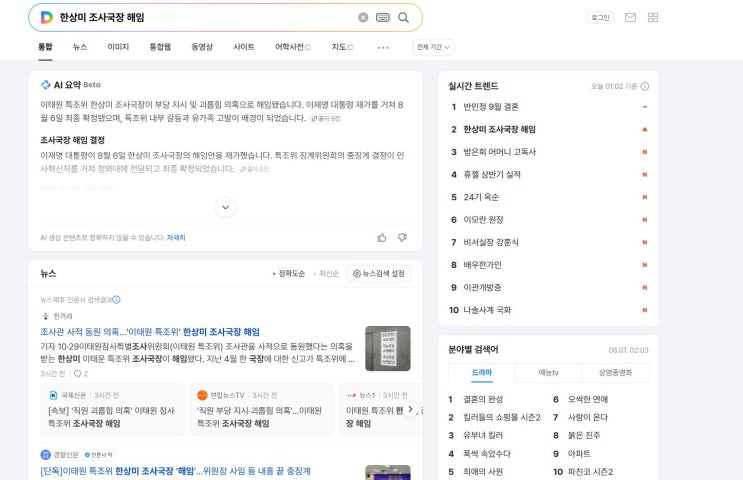743x480 pixels.
Task: Like the AI summary with thumbs-up
Action: click(x=382, y=238)
